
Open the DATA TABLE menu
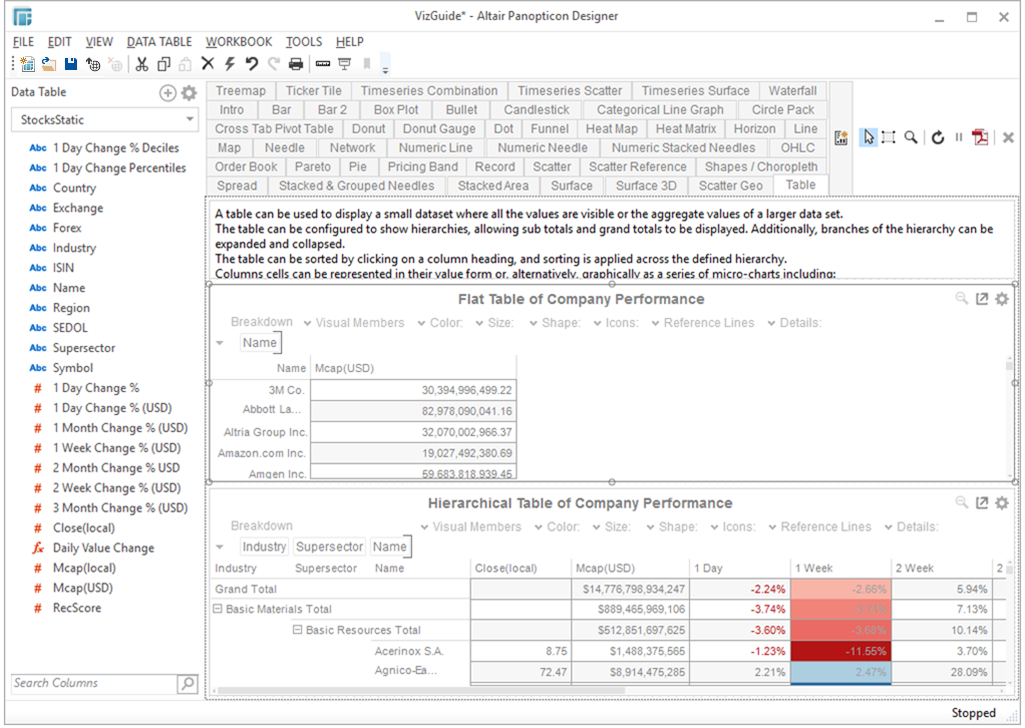[158, 42]
